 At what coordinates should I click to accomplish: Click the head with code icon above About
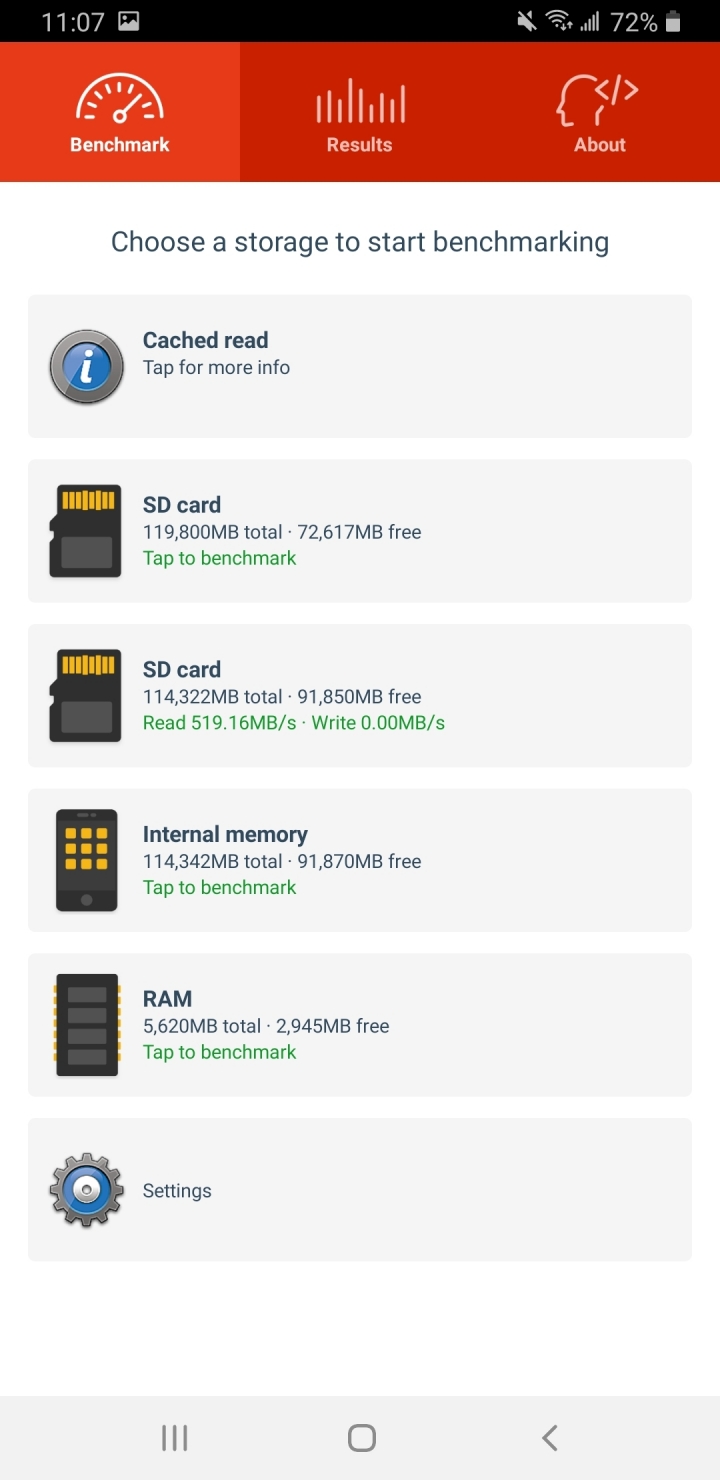coord(598,101)
